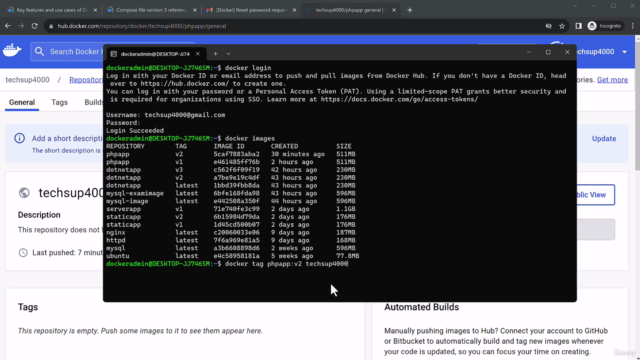Click the Repositories breadcrumb link
The image size is (640, 360).
pos(86,80)
